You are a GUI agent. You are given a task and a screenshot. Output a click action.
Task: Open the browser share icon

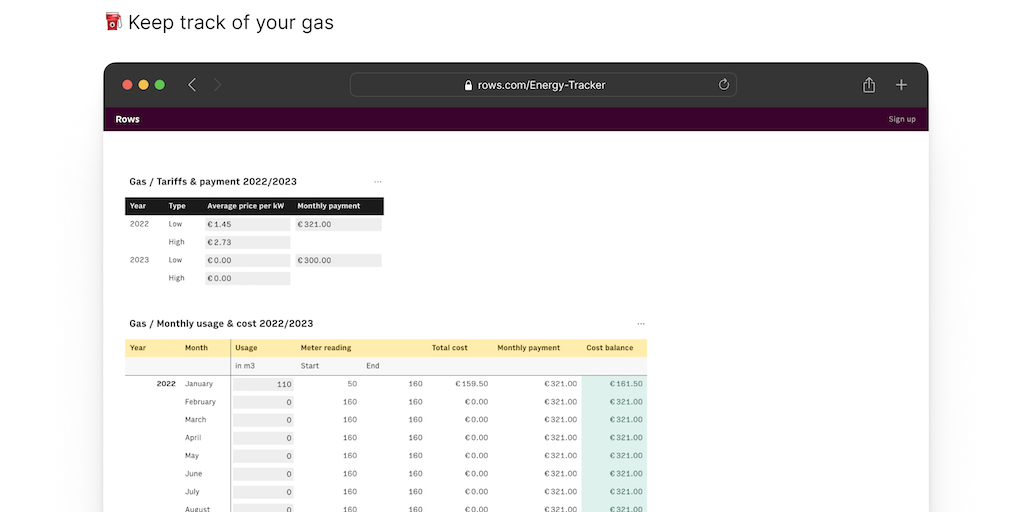[x=869, y=85]
